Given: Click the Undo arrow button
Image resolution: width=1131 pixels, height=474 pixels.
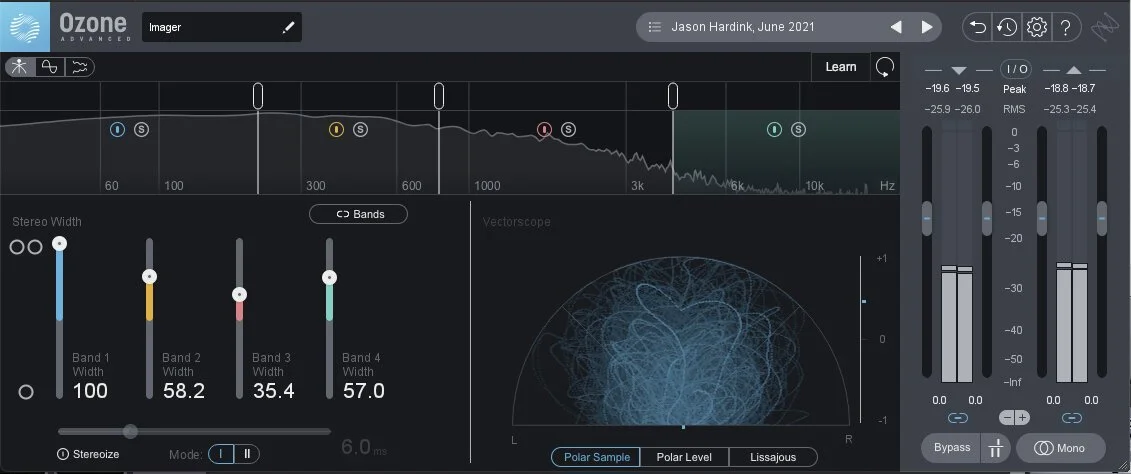Looking at the screenshot, I should pos(977,27).
